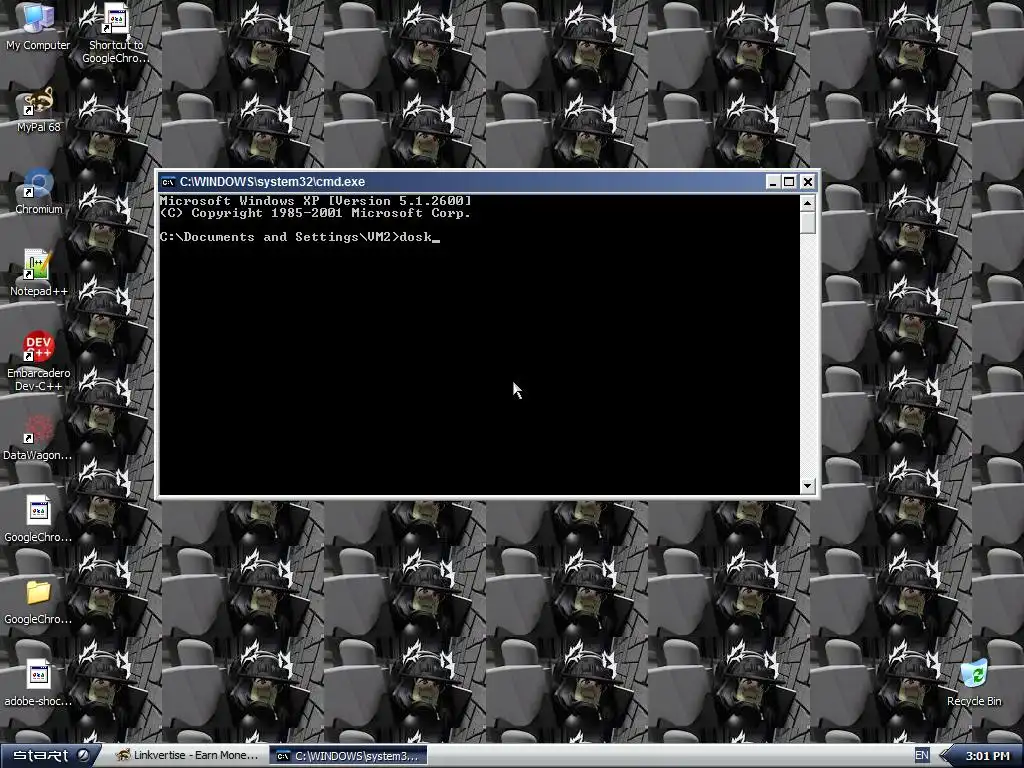1024x768 pixels.
Task: Open the Start menu
Action: pos(50,756)
